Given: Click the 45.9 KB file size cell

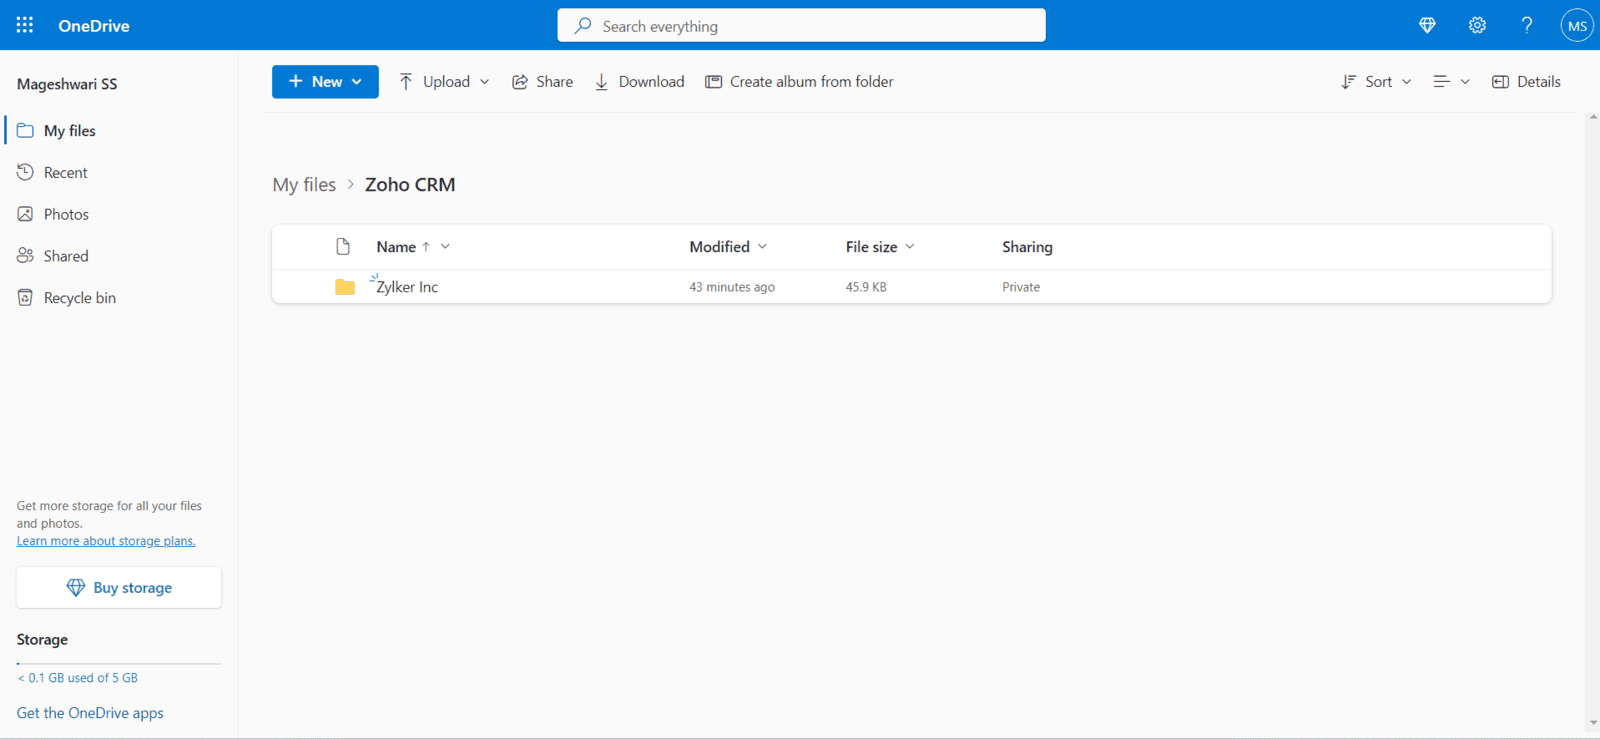Looking at the screenshot, I should click(866, 287).
